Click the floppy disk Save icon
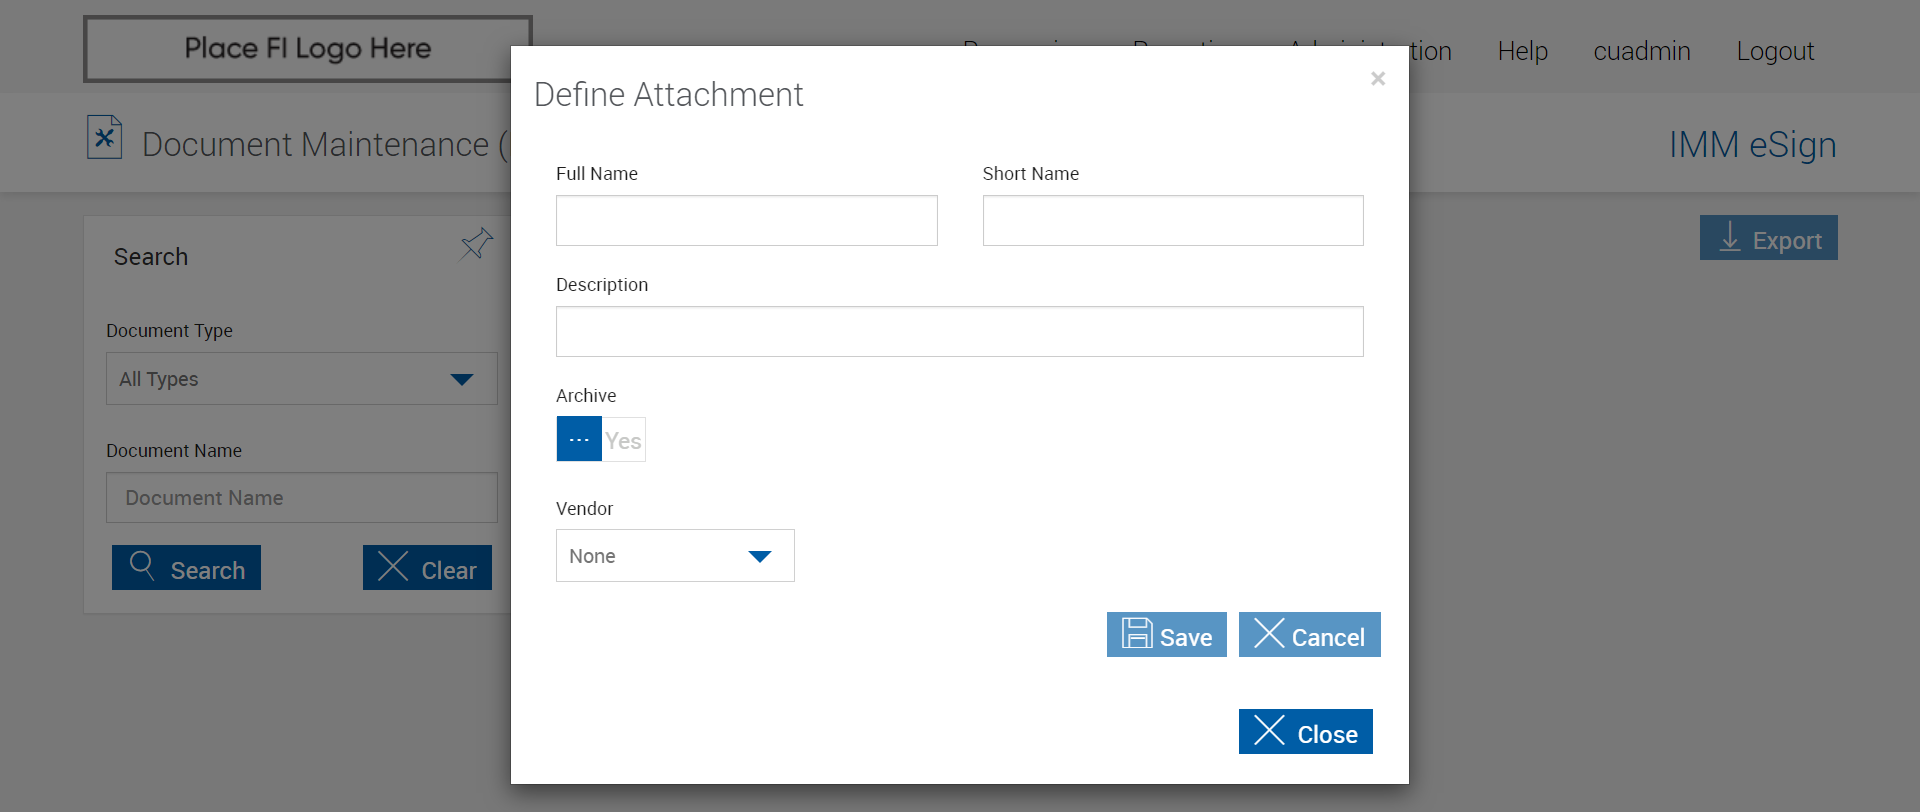The image size is (1920, 812). (x=1137, y=634)
